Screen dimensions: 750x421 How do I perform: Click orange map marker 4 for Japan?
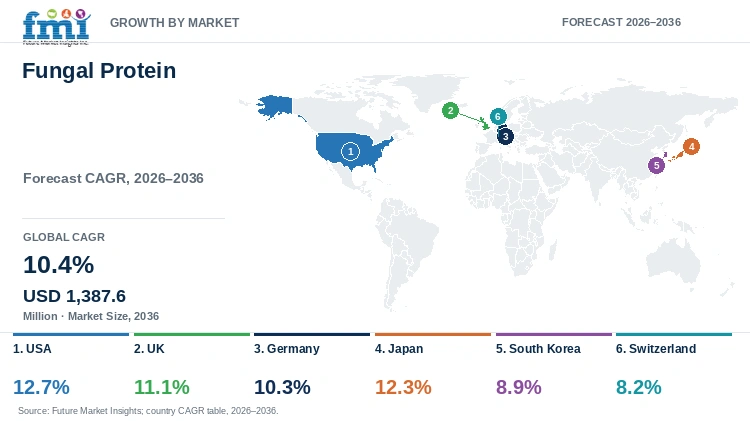[x=691, y=146]
